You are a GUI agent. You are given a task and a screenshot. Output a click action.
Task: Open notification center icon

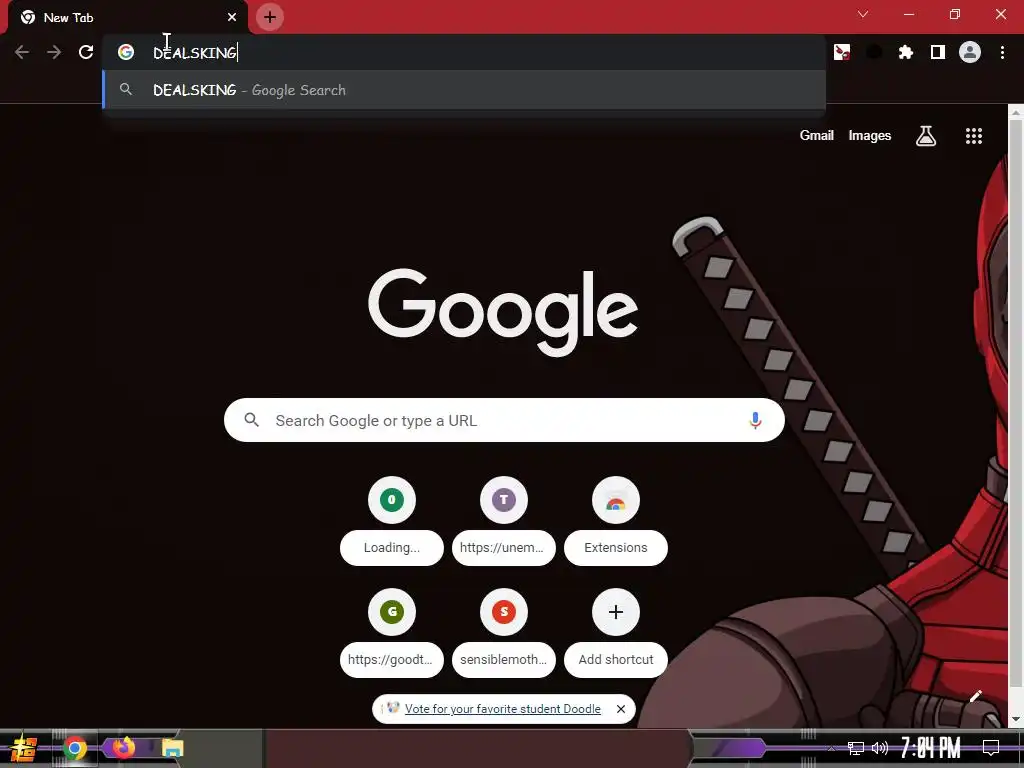[991, 748]
